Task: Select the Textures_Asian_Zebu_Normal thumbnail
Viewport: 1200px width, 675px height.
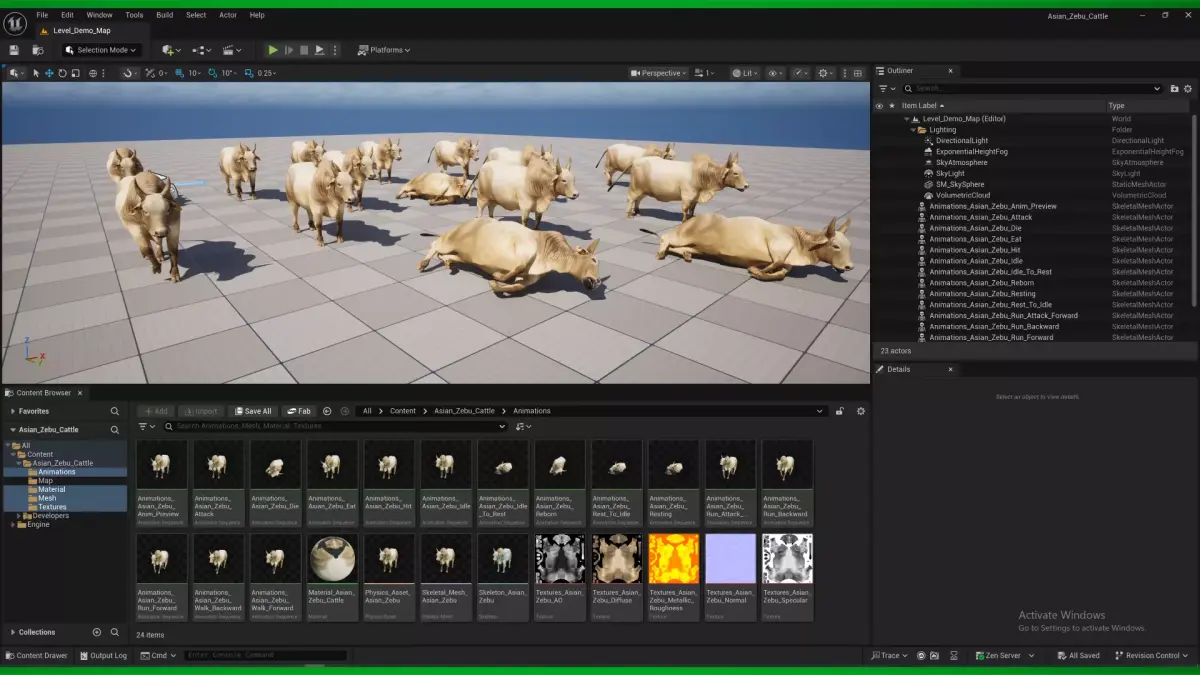Action: point(730,559)
